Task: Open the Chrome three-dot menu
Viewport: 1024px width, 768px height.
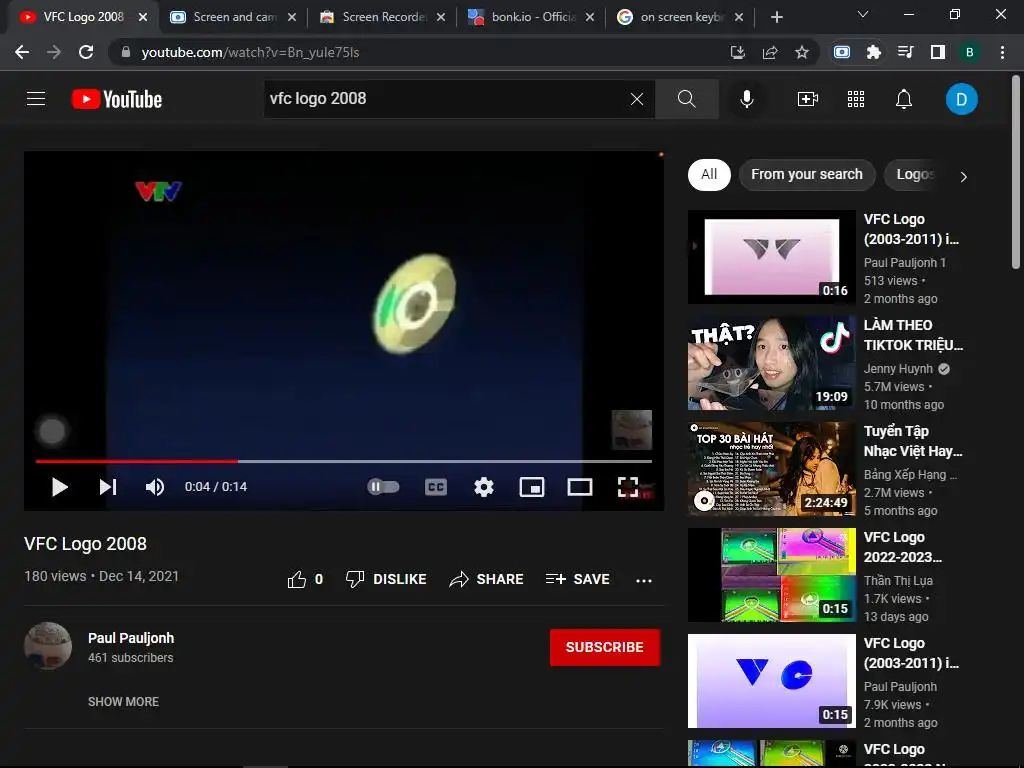Action: [x=1002, y=52]
